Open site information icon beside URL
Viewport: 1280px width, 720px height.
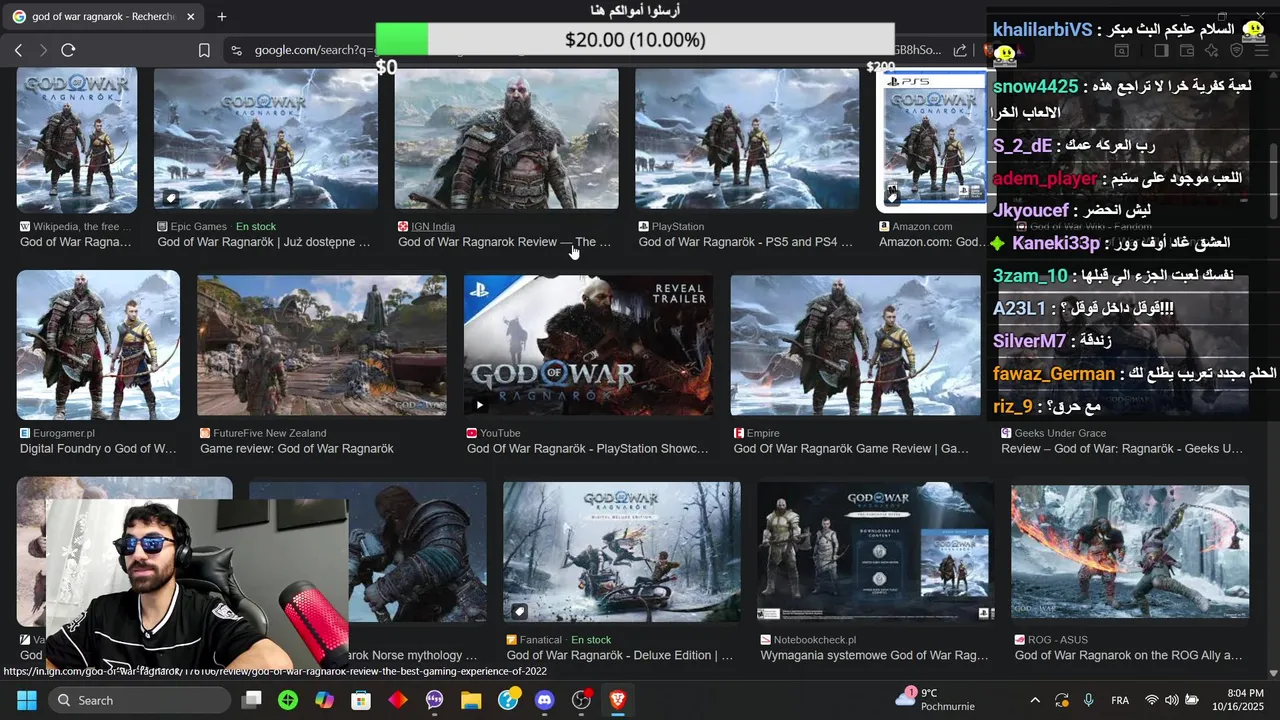click(236, 50)
